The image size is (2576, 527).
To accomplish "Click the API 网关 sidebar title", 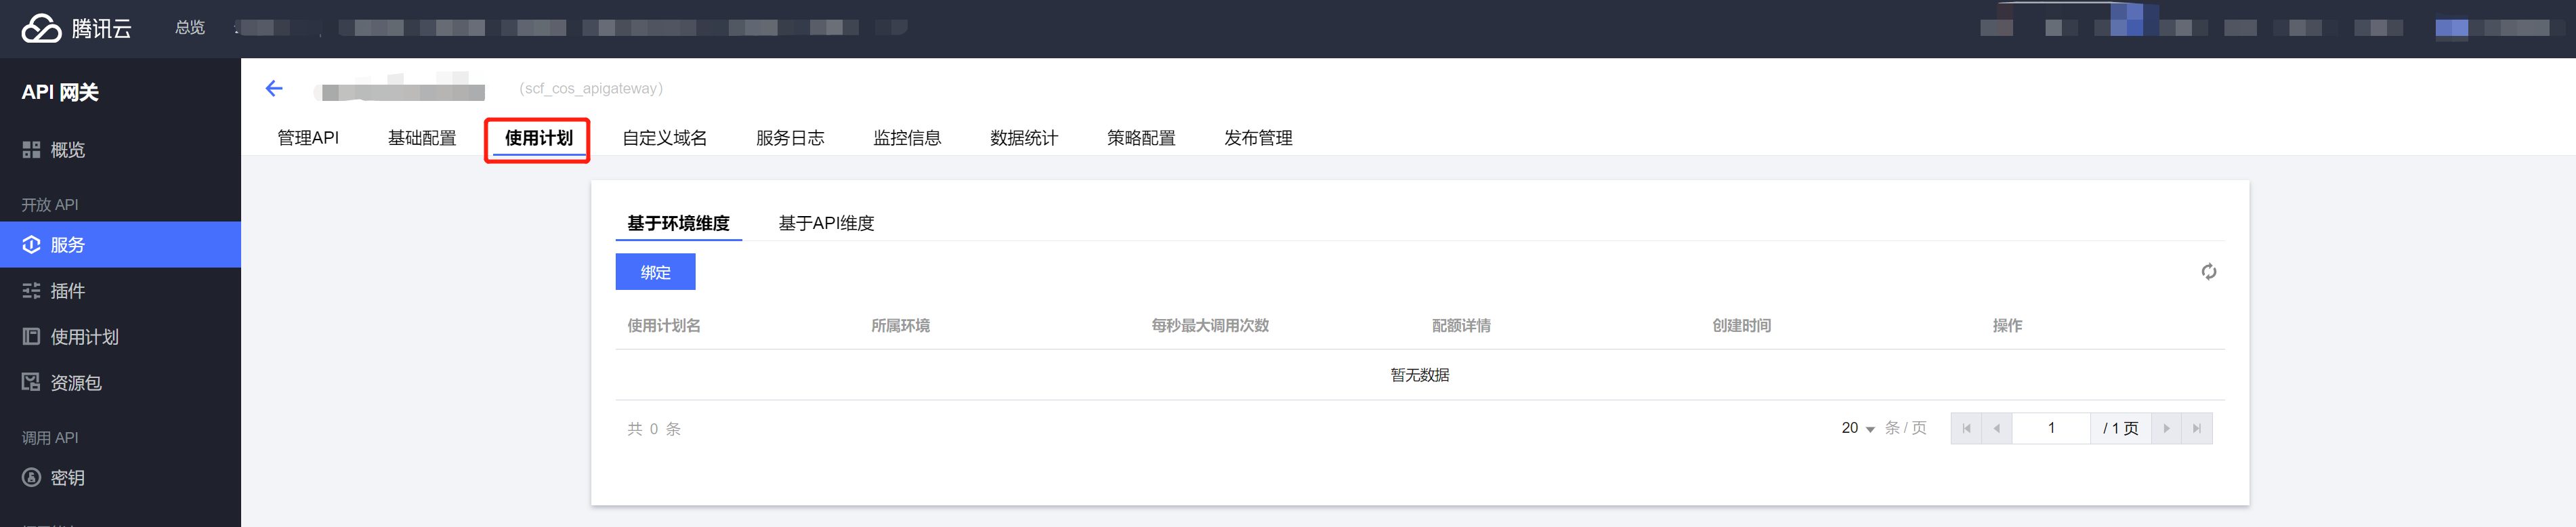I will pos(60,92).
